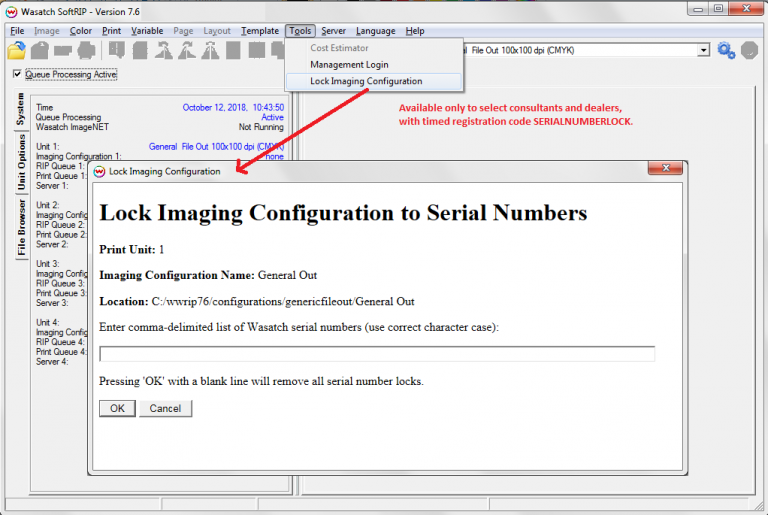
Task: Minimize the Wasatch SoftRIP window
Action: (698, 8)
